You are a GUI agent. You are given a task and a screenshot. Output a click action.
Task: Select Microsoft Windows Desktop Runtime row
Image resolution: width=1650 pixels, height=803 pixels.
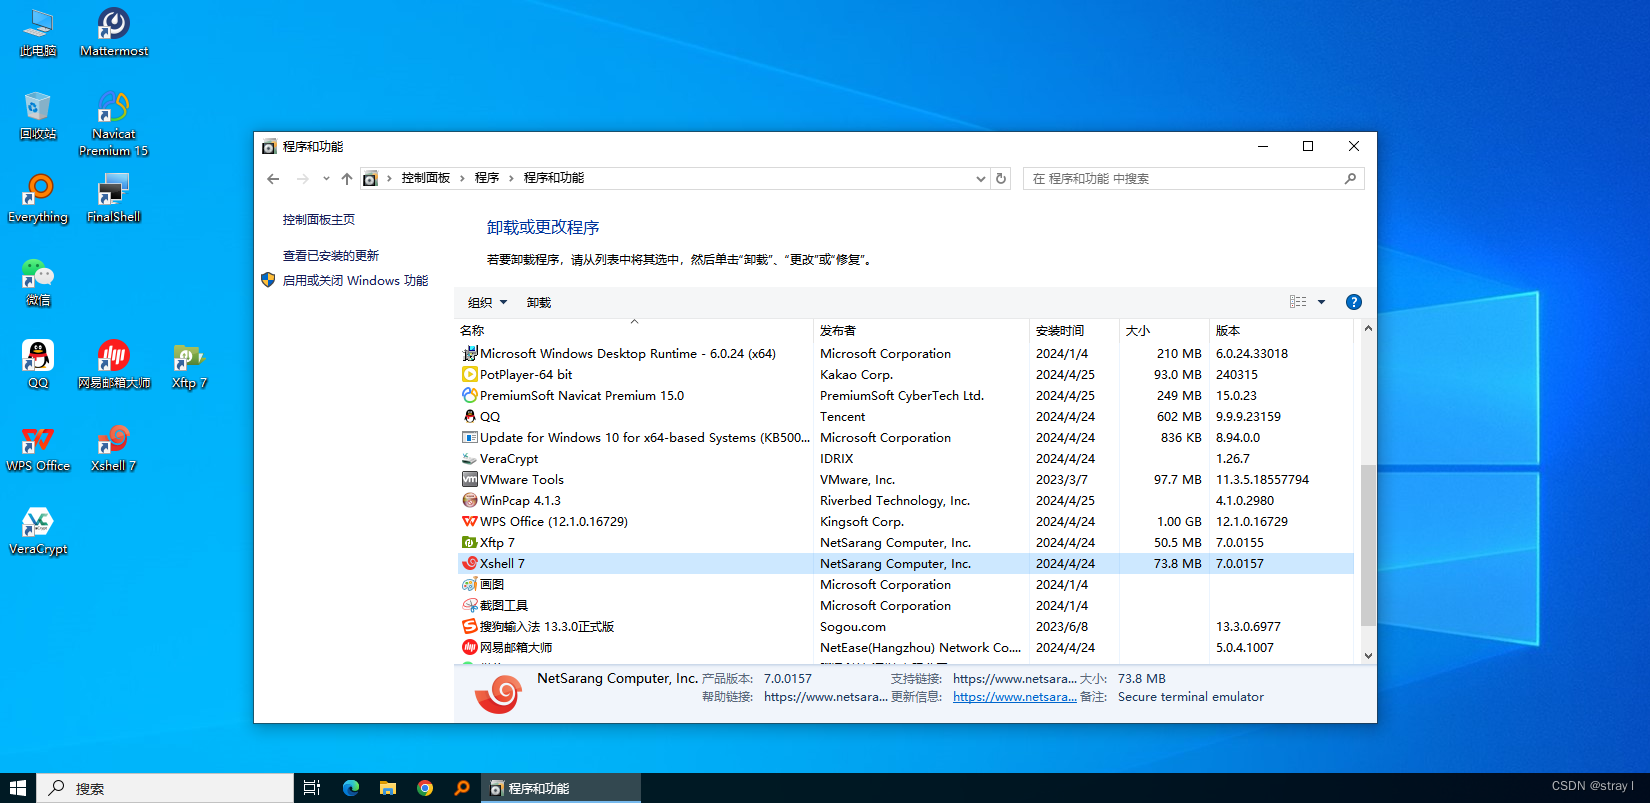pos(905,354)
